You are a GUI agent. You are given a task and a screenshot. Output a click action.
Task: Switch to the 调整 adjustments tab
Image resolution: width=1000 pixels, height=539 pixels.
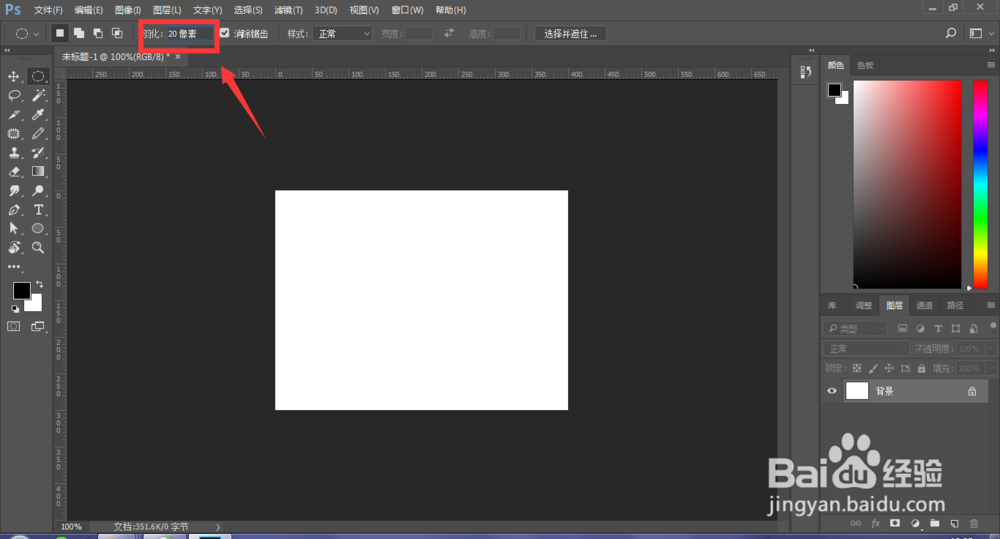click(x=864, y=306)
